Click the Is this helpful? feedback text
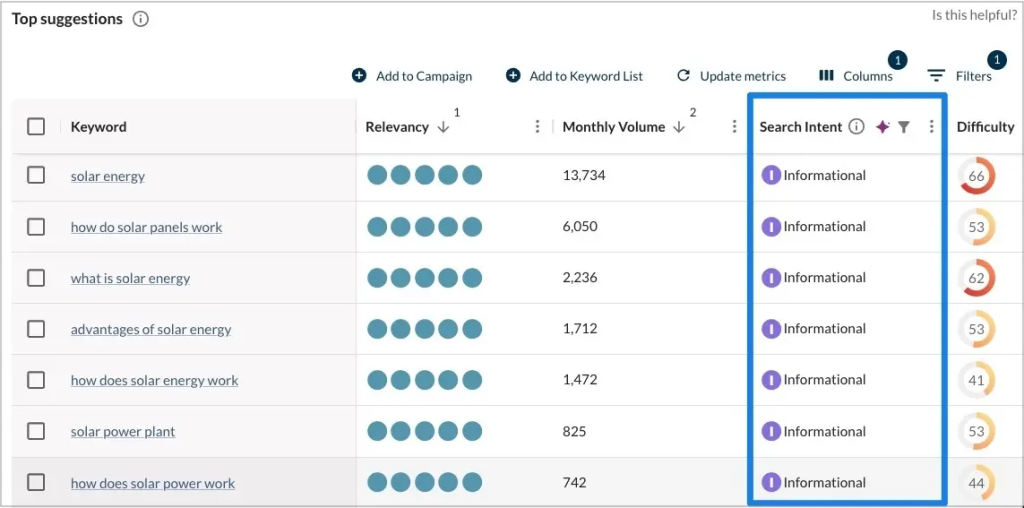 [974, 15]
